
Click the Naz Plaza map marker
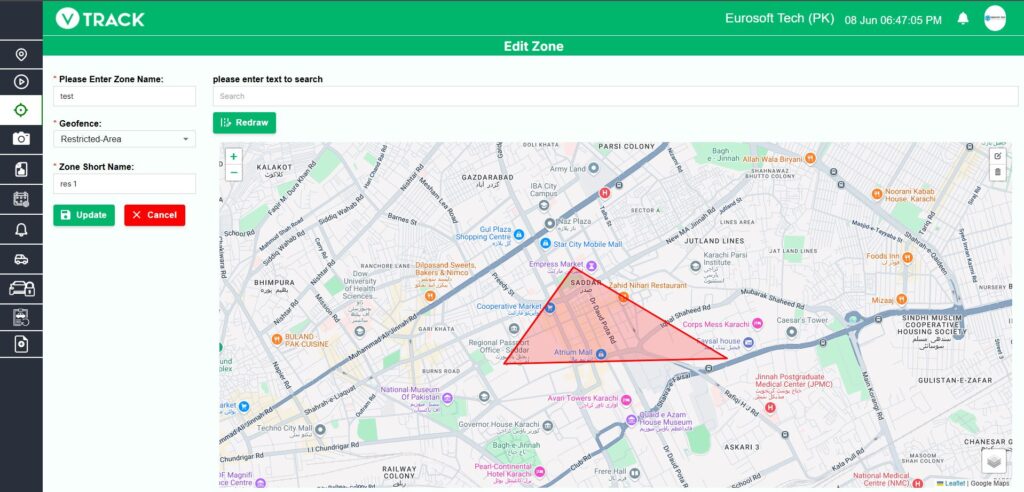click(551, 223)
